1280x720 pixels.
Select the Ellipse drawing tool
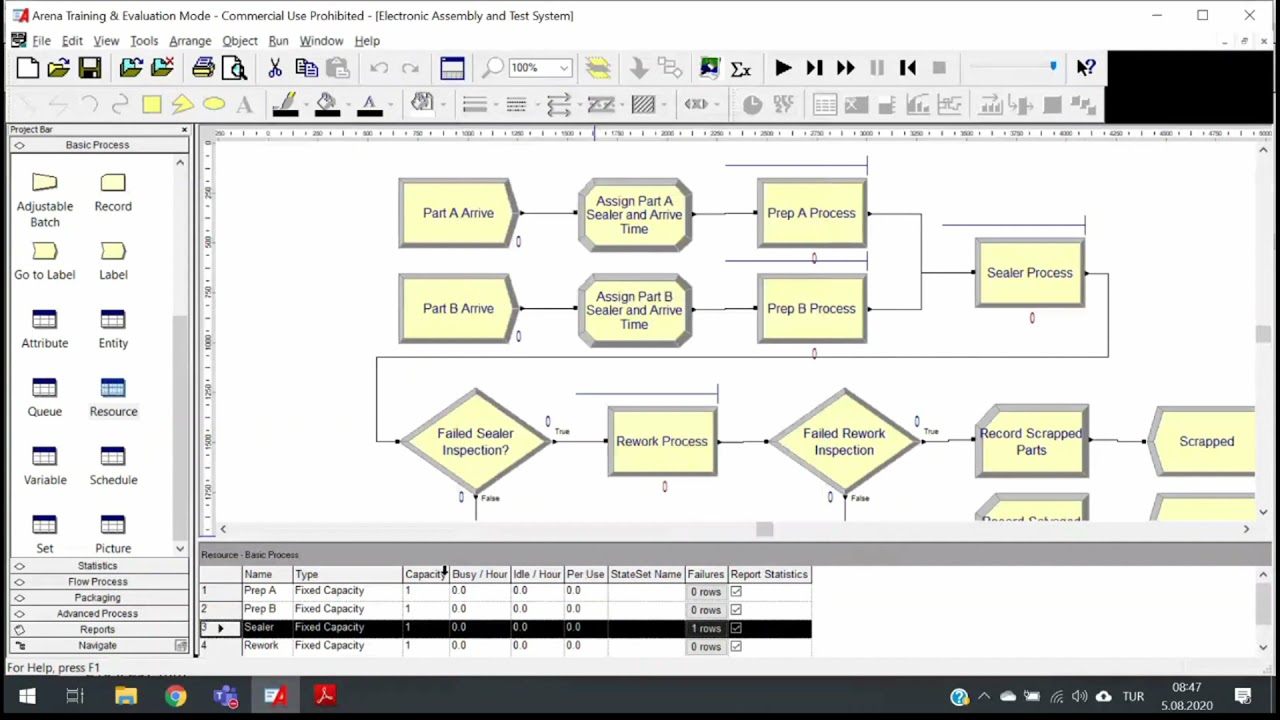213,104
